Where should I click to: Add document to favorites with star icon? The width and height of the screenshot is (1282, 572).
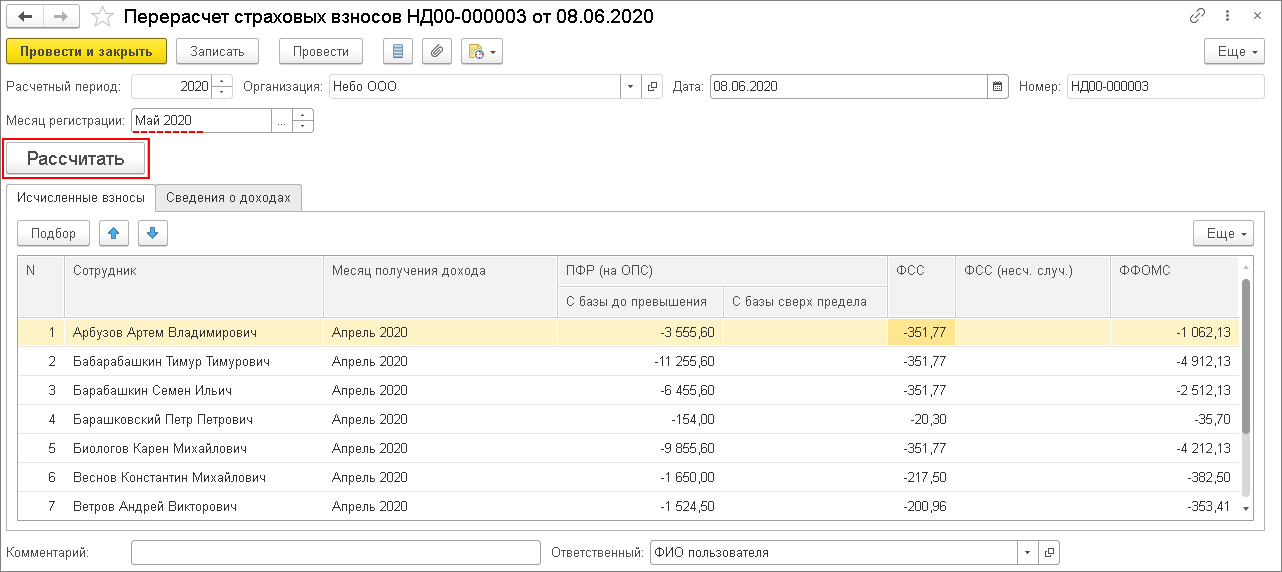(101, 17)
